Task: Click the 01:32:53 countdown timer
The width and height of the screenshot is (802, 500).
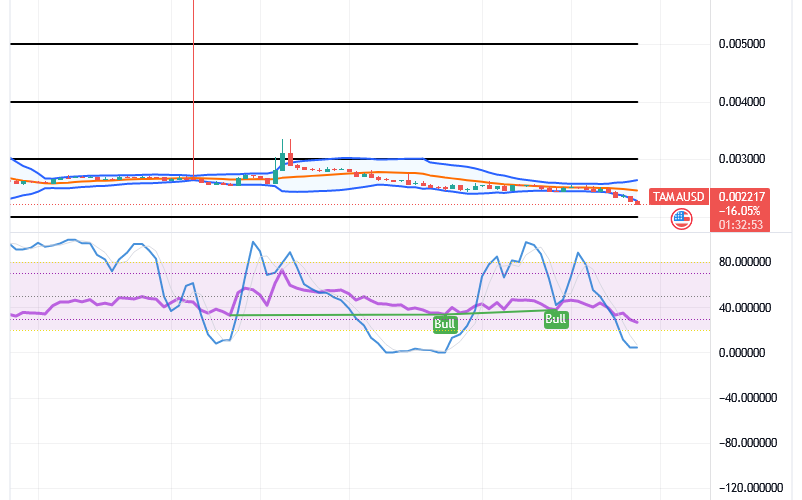Action: (x=741, y=224)
